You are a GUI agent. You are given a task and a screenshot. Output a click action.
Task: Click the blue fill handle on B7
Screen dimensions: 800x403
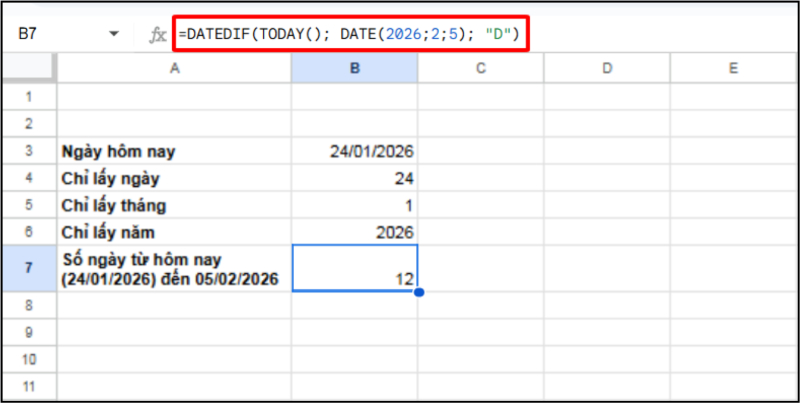coord(418,292)
